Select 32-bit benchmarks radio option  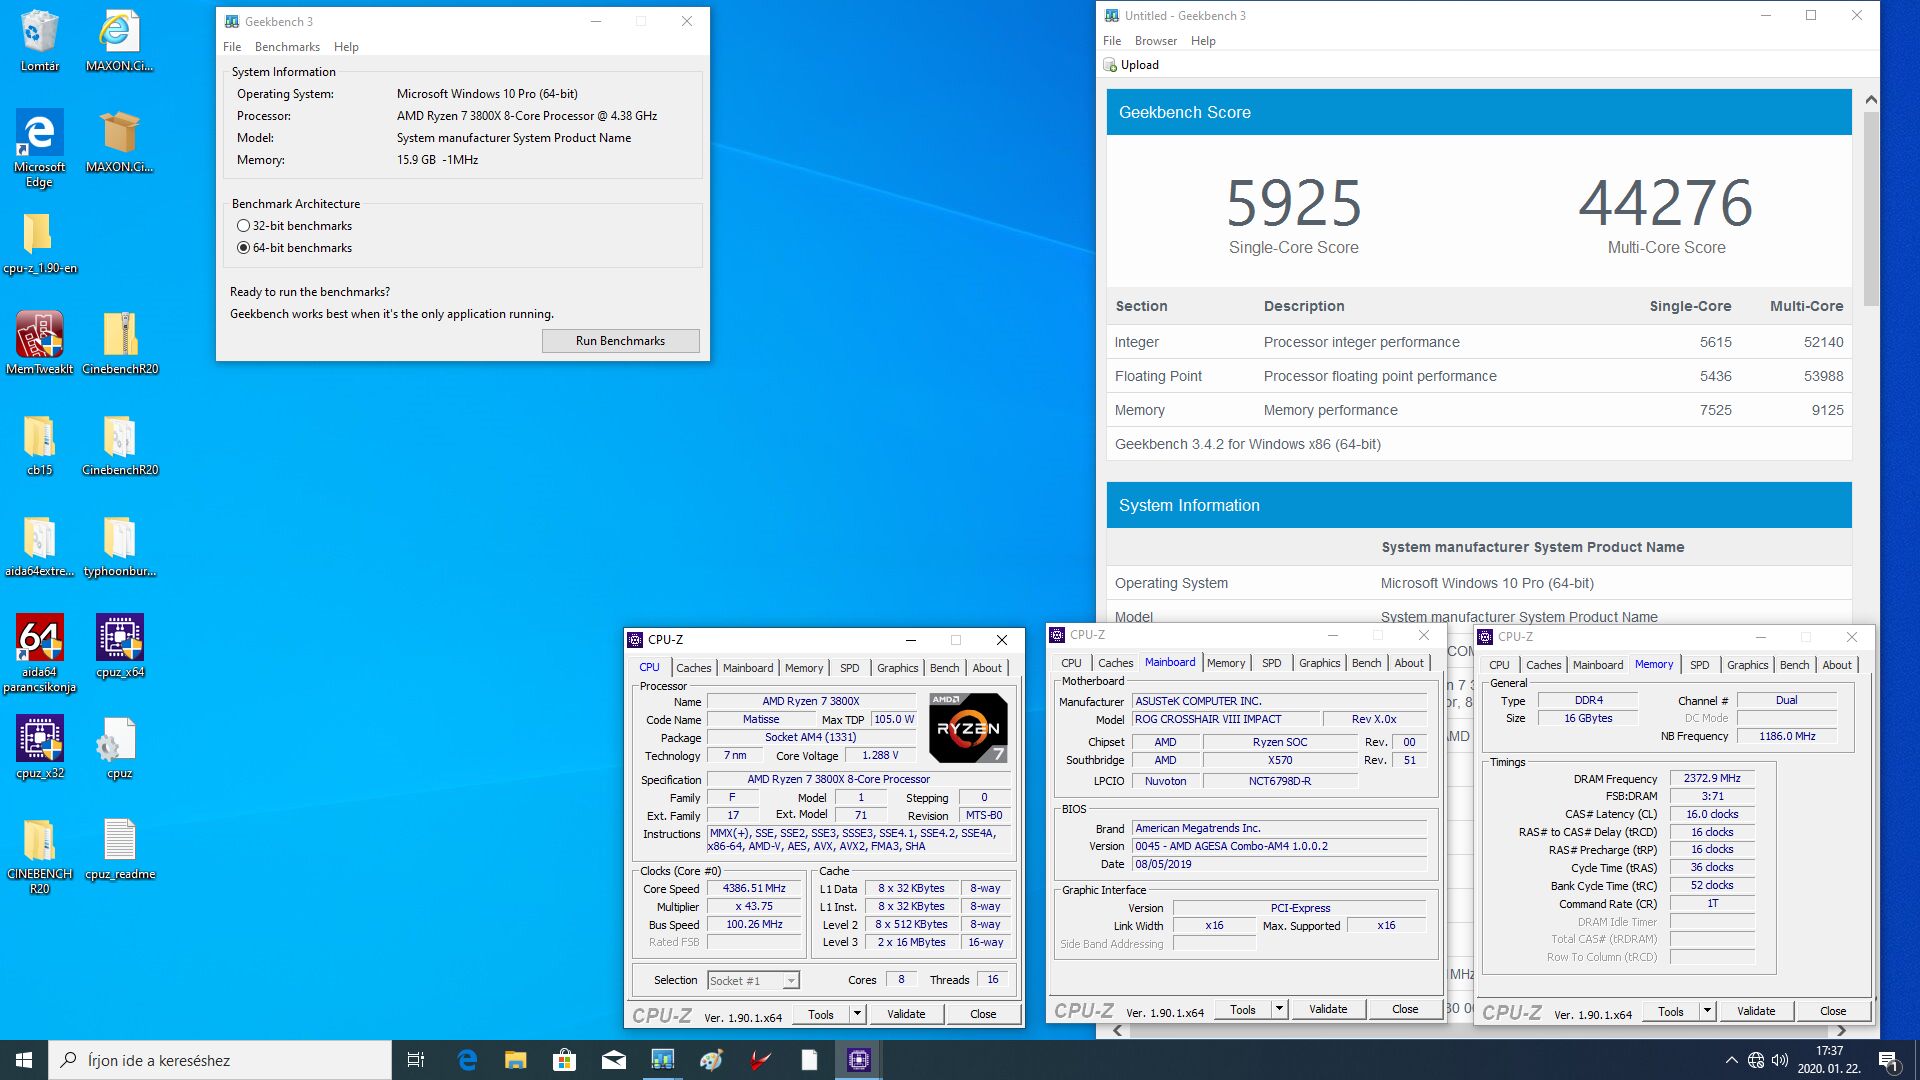(x=243, y=226)
